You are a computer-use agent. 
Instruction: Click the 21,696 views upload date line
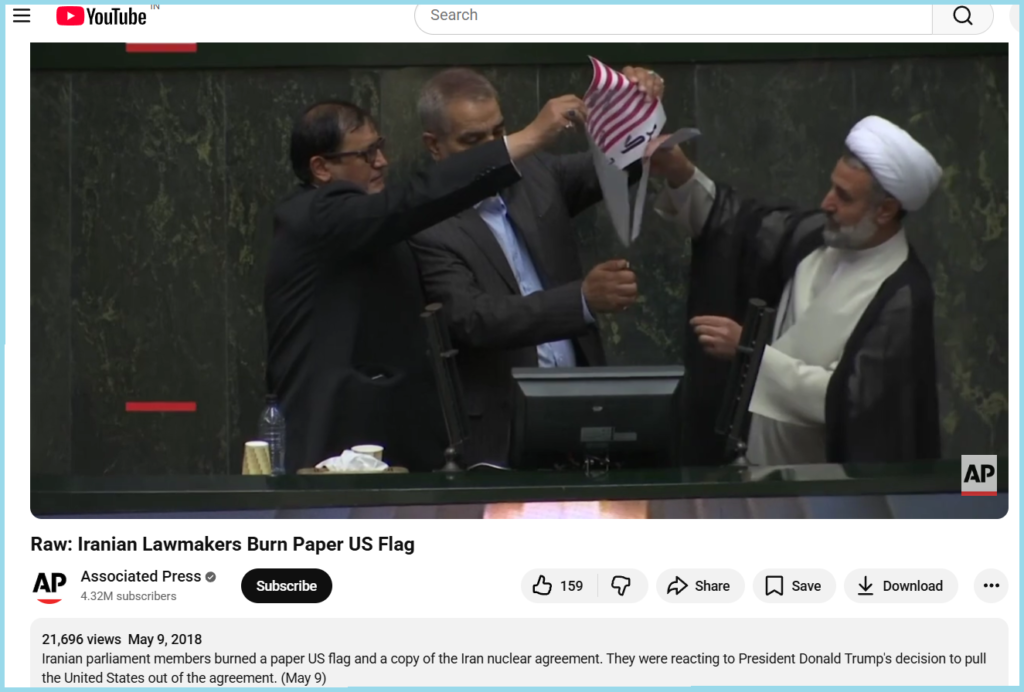[x=121, y=639]
